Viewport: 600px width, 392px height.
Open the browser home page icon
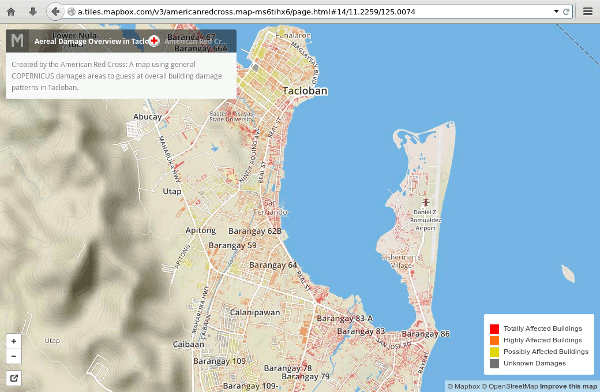11,11
